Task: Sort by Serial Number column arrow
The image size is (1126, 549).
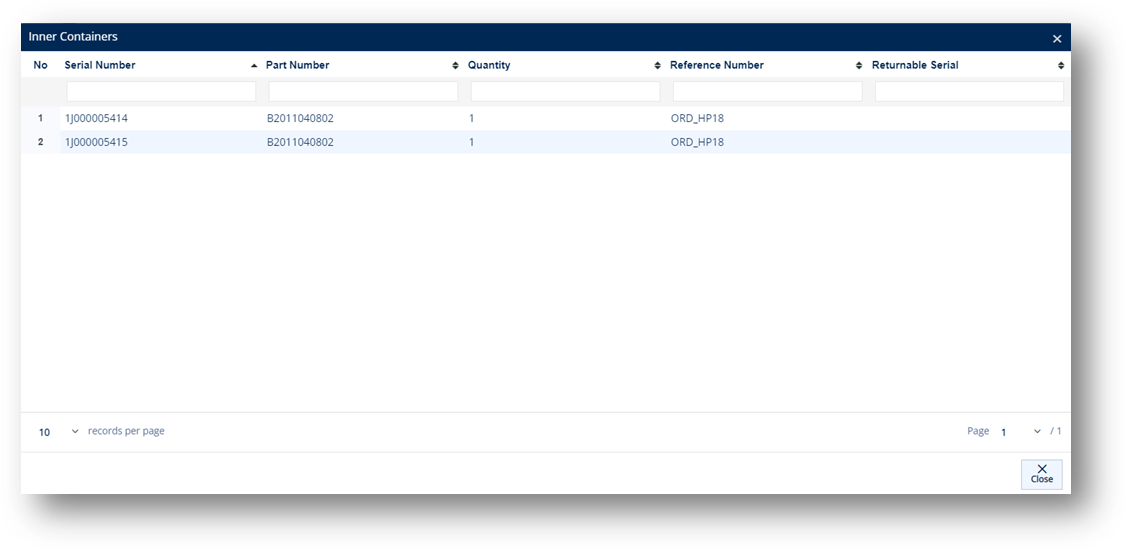Action: click(x=253, y=65)
